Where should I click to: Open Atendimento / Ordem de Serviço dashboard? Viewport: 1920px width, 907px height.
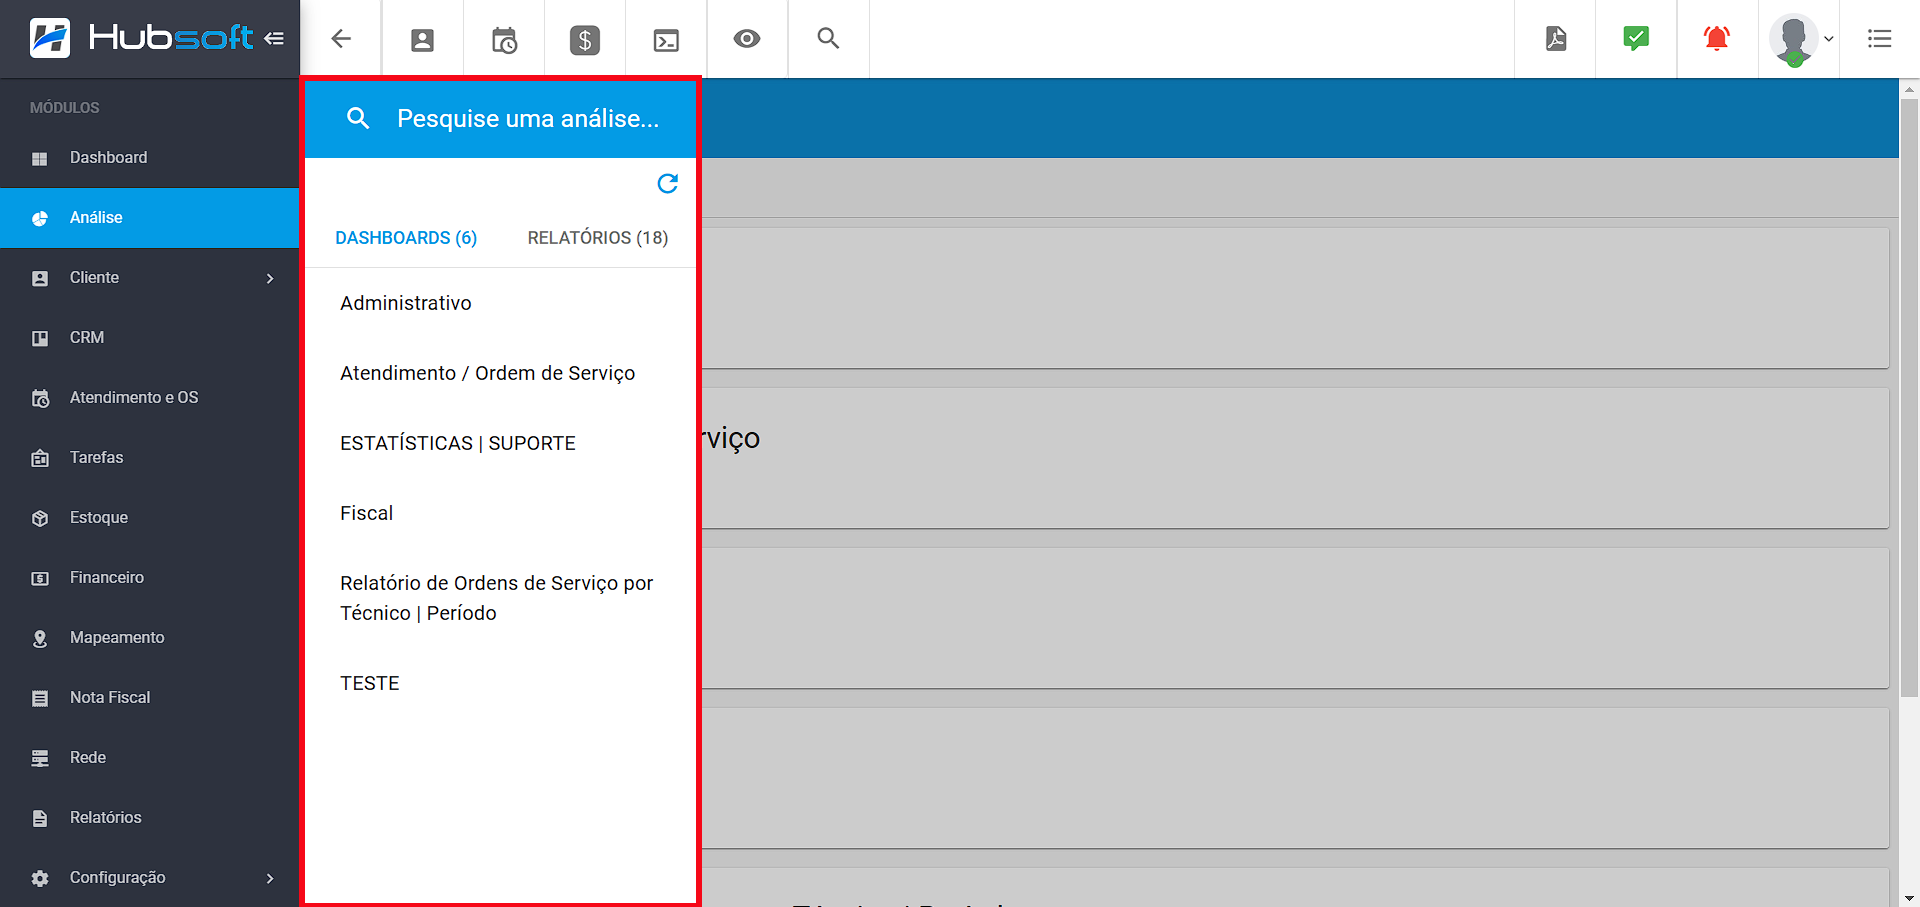[500, 373]
